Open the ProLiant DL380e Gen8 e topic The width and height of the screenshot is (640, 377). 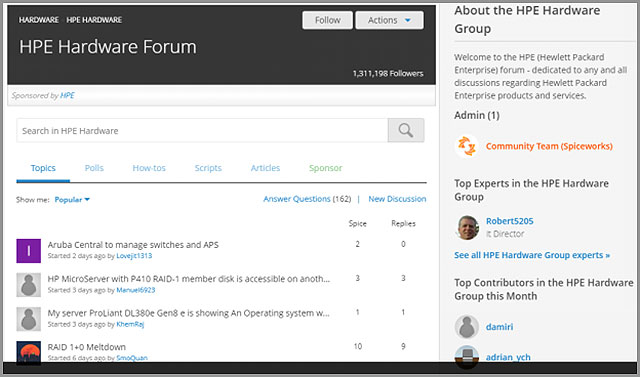[189, 313]
